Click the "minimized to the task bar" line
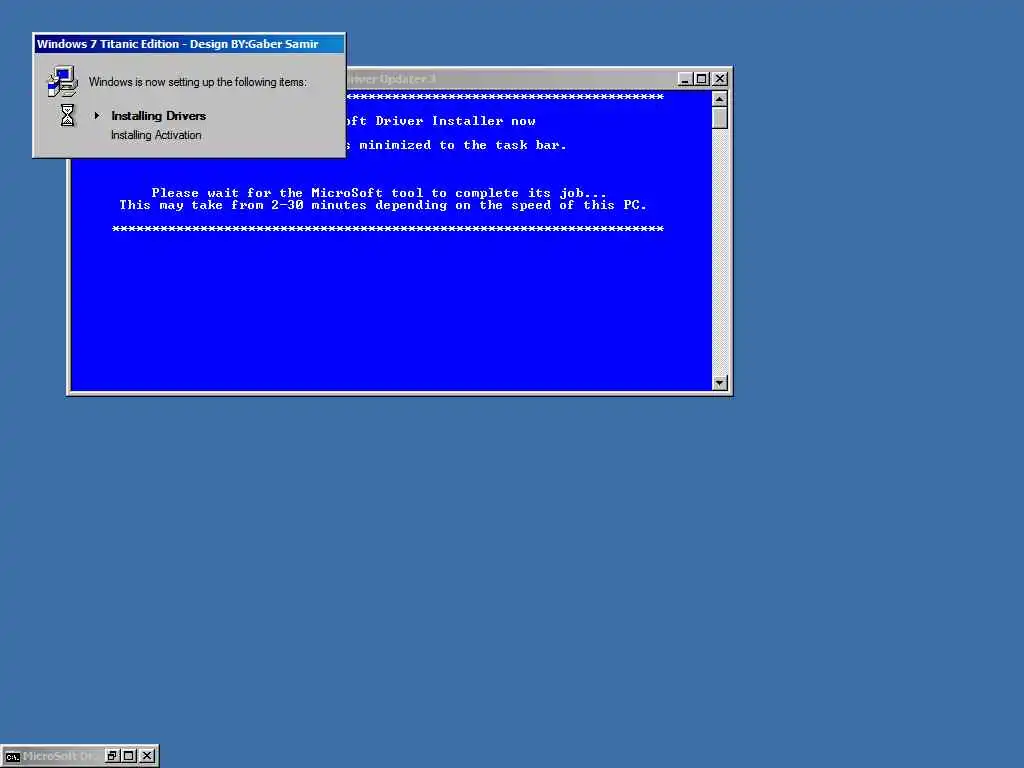Viewport: 1024px width, 768px height. [456, 145]
